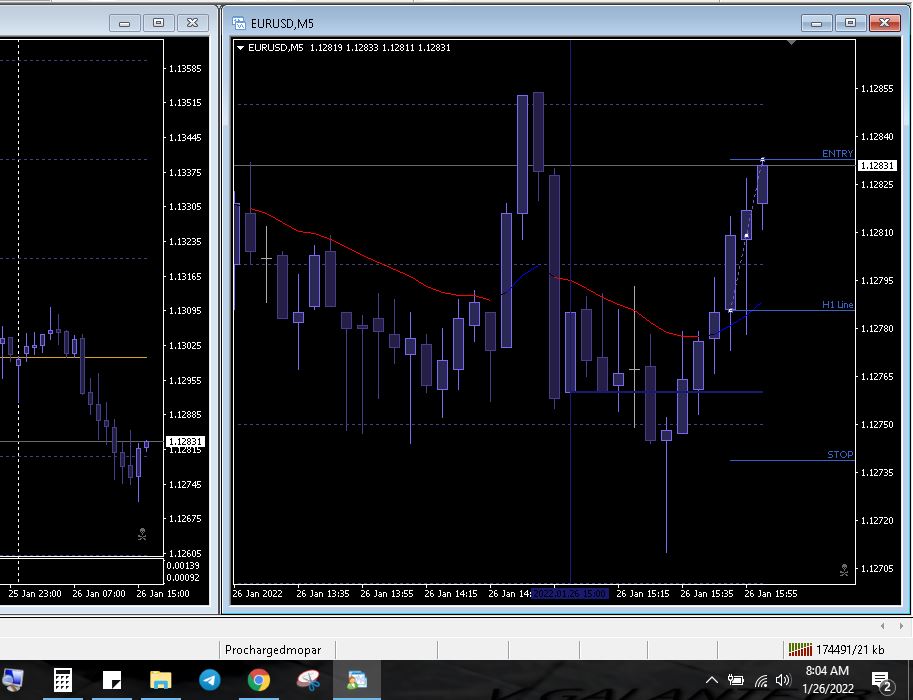This screenshot has width=913, height=700.
Task: Select the ENTRY line label
Action: tap(837, 154)
